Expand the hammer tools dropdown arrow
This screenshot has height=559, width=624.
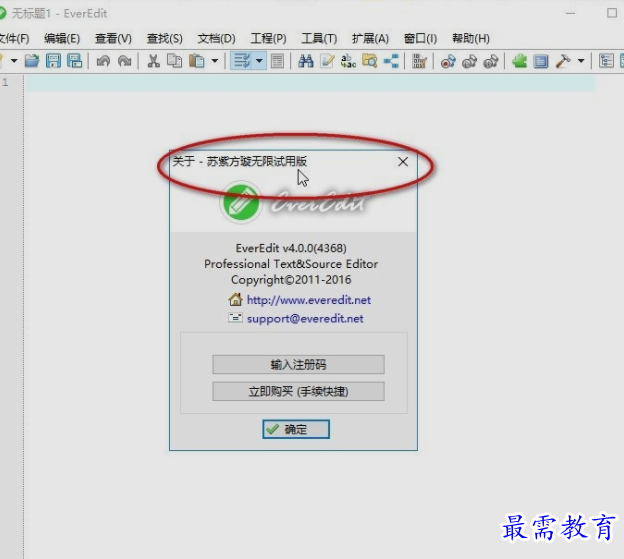[x=581, y=61]
